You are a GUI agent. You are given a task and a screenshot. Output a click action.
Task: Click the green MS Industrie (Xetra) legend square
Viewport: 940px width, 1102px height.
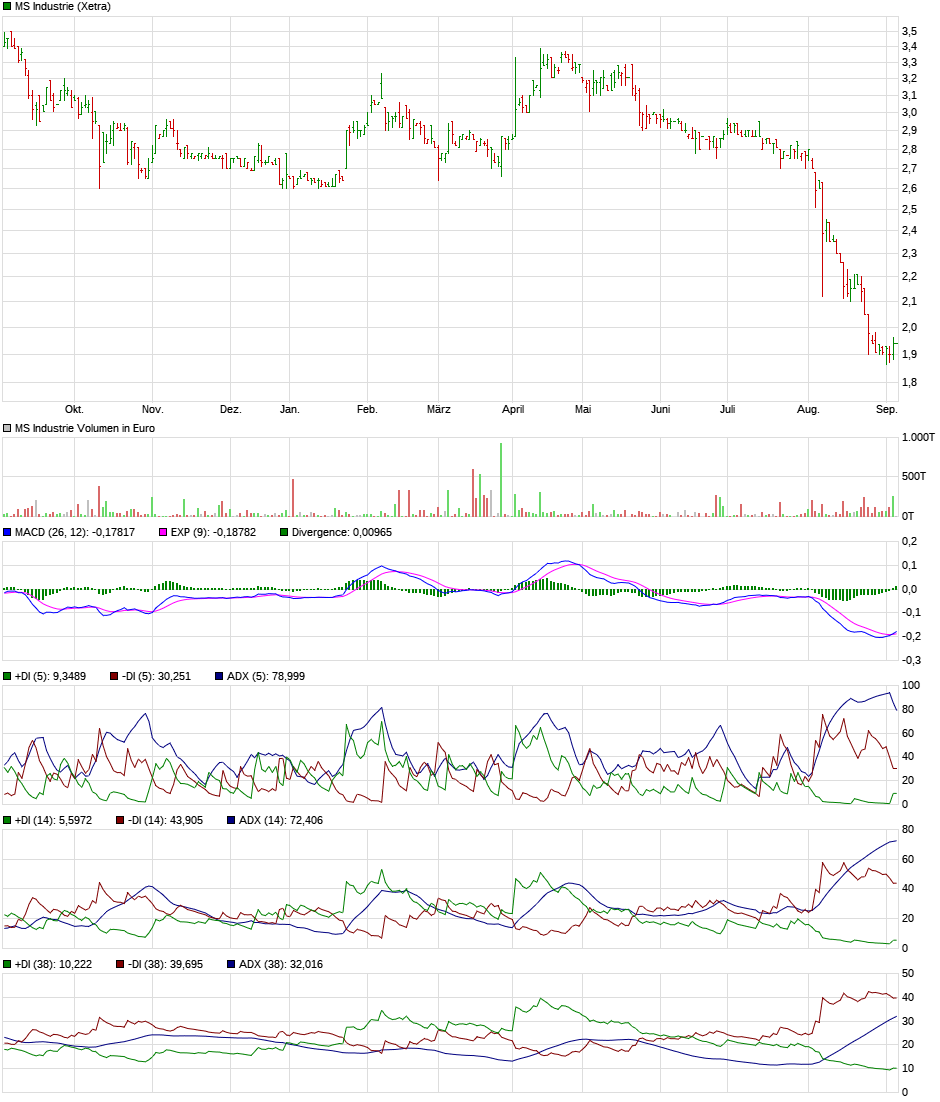click(x=8, y=7)
